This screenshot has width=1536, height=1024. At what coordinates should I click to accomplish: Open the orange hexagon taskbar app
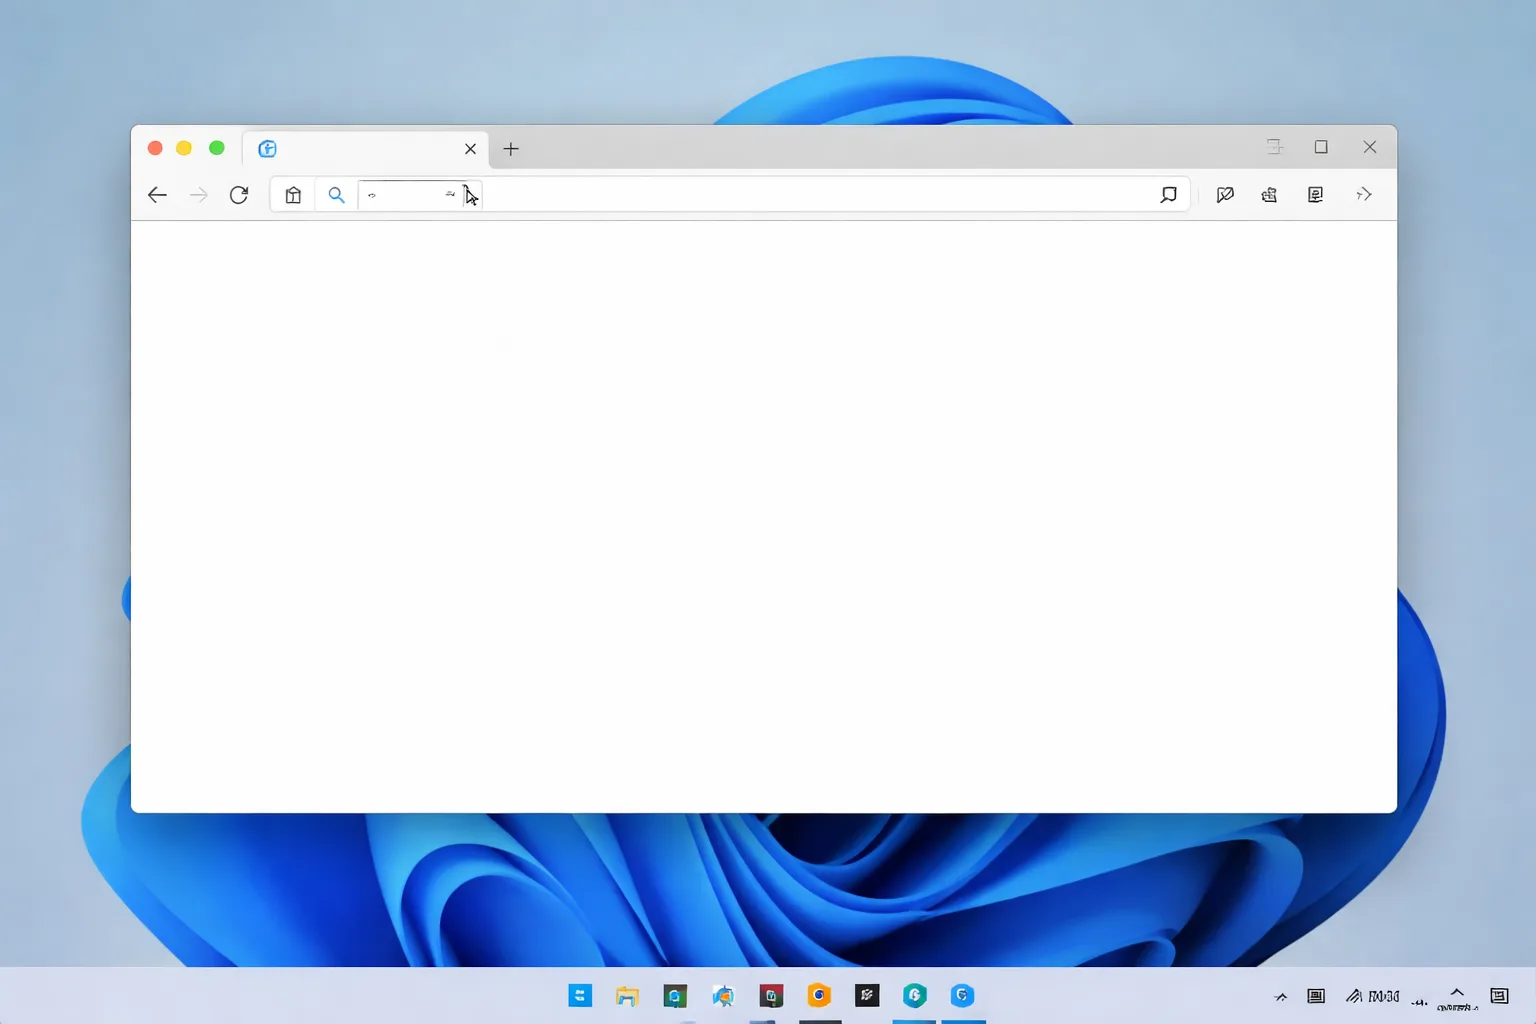tap(819, 995)
